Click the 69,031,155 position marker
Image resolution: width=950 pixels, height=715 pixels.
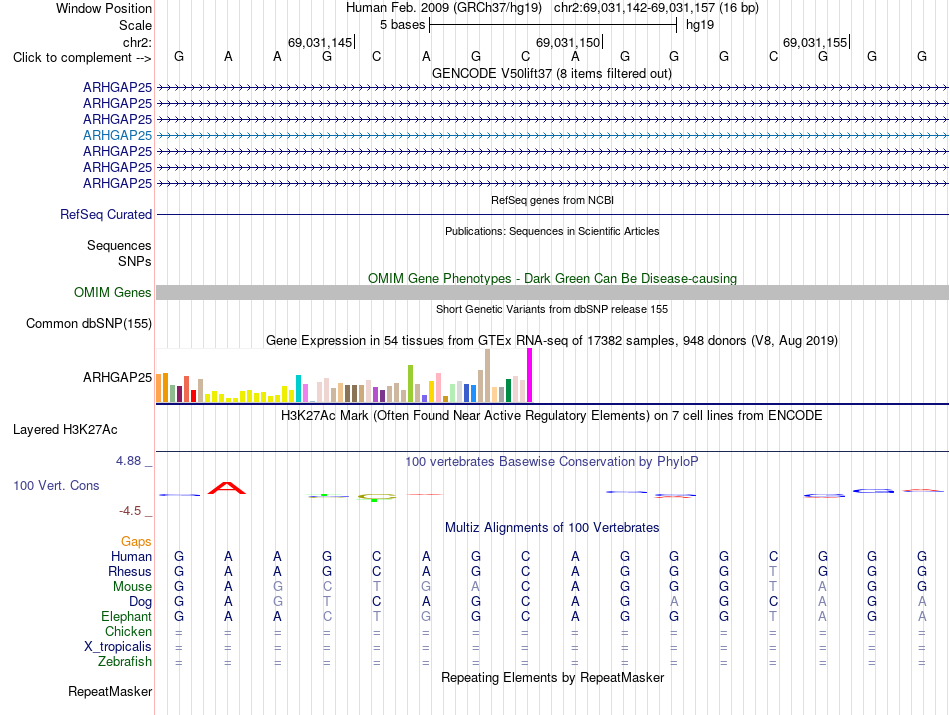click(x=815, y=42)
